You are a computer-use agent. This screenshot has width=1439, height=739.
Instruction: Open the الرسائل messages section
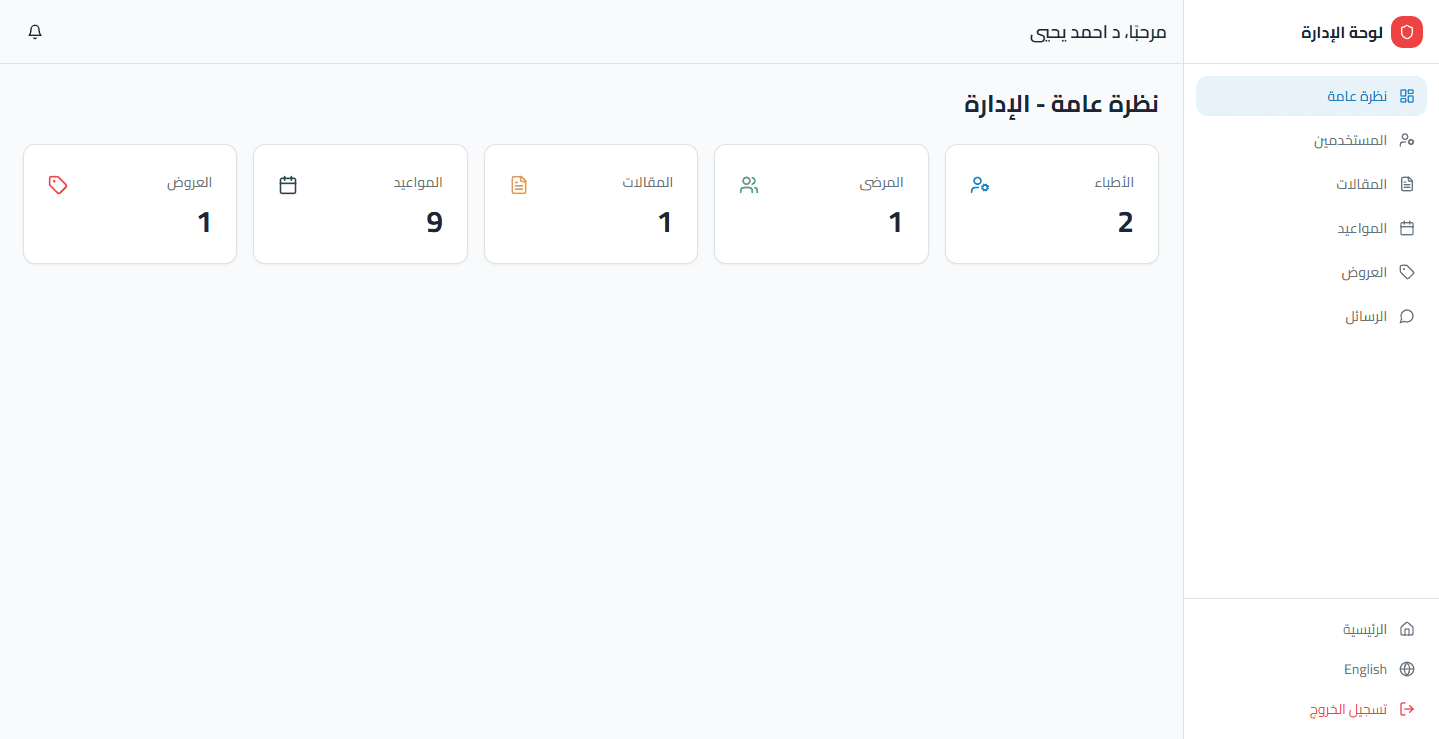tap(1311, 316)
